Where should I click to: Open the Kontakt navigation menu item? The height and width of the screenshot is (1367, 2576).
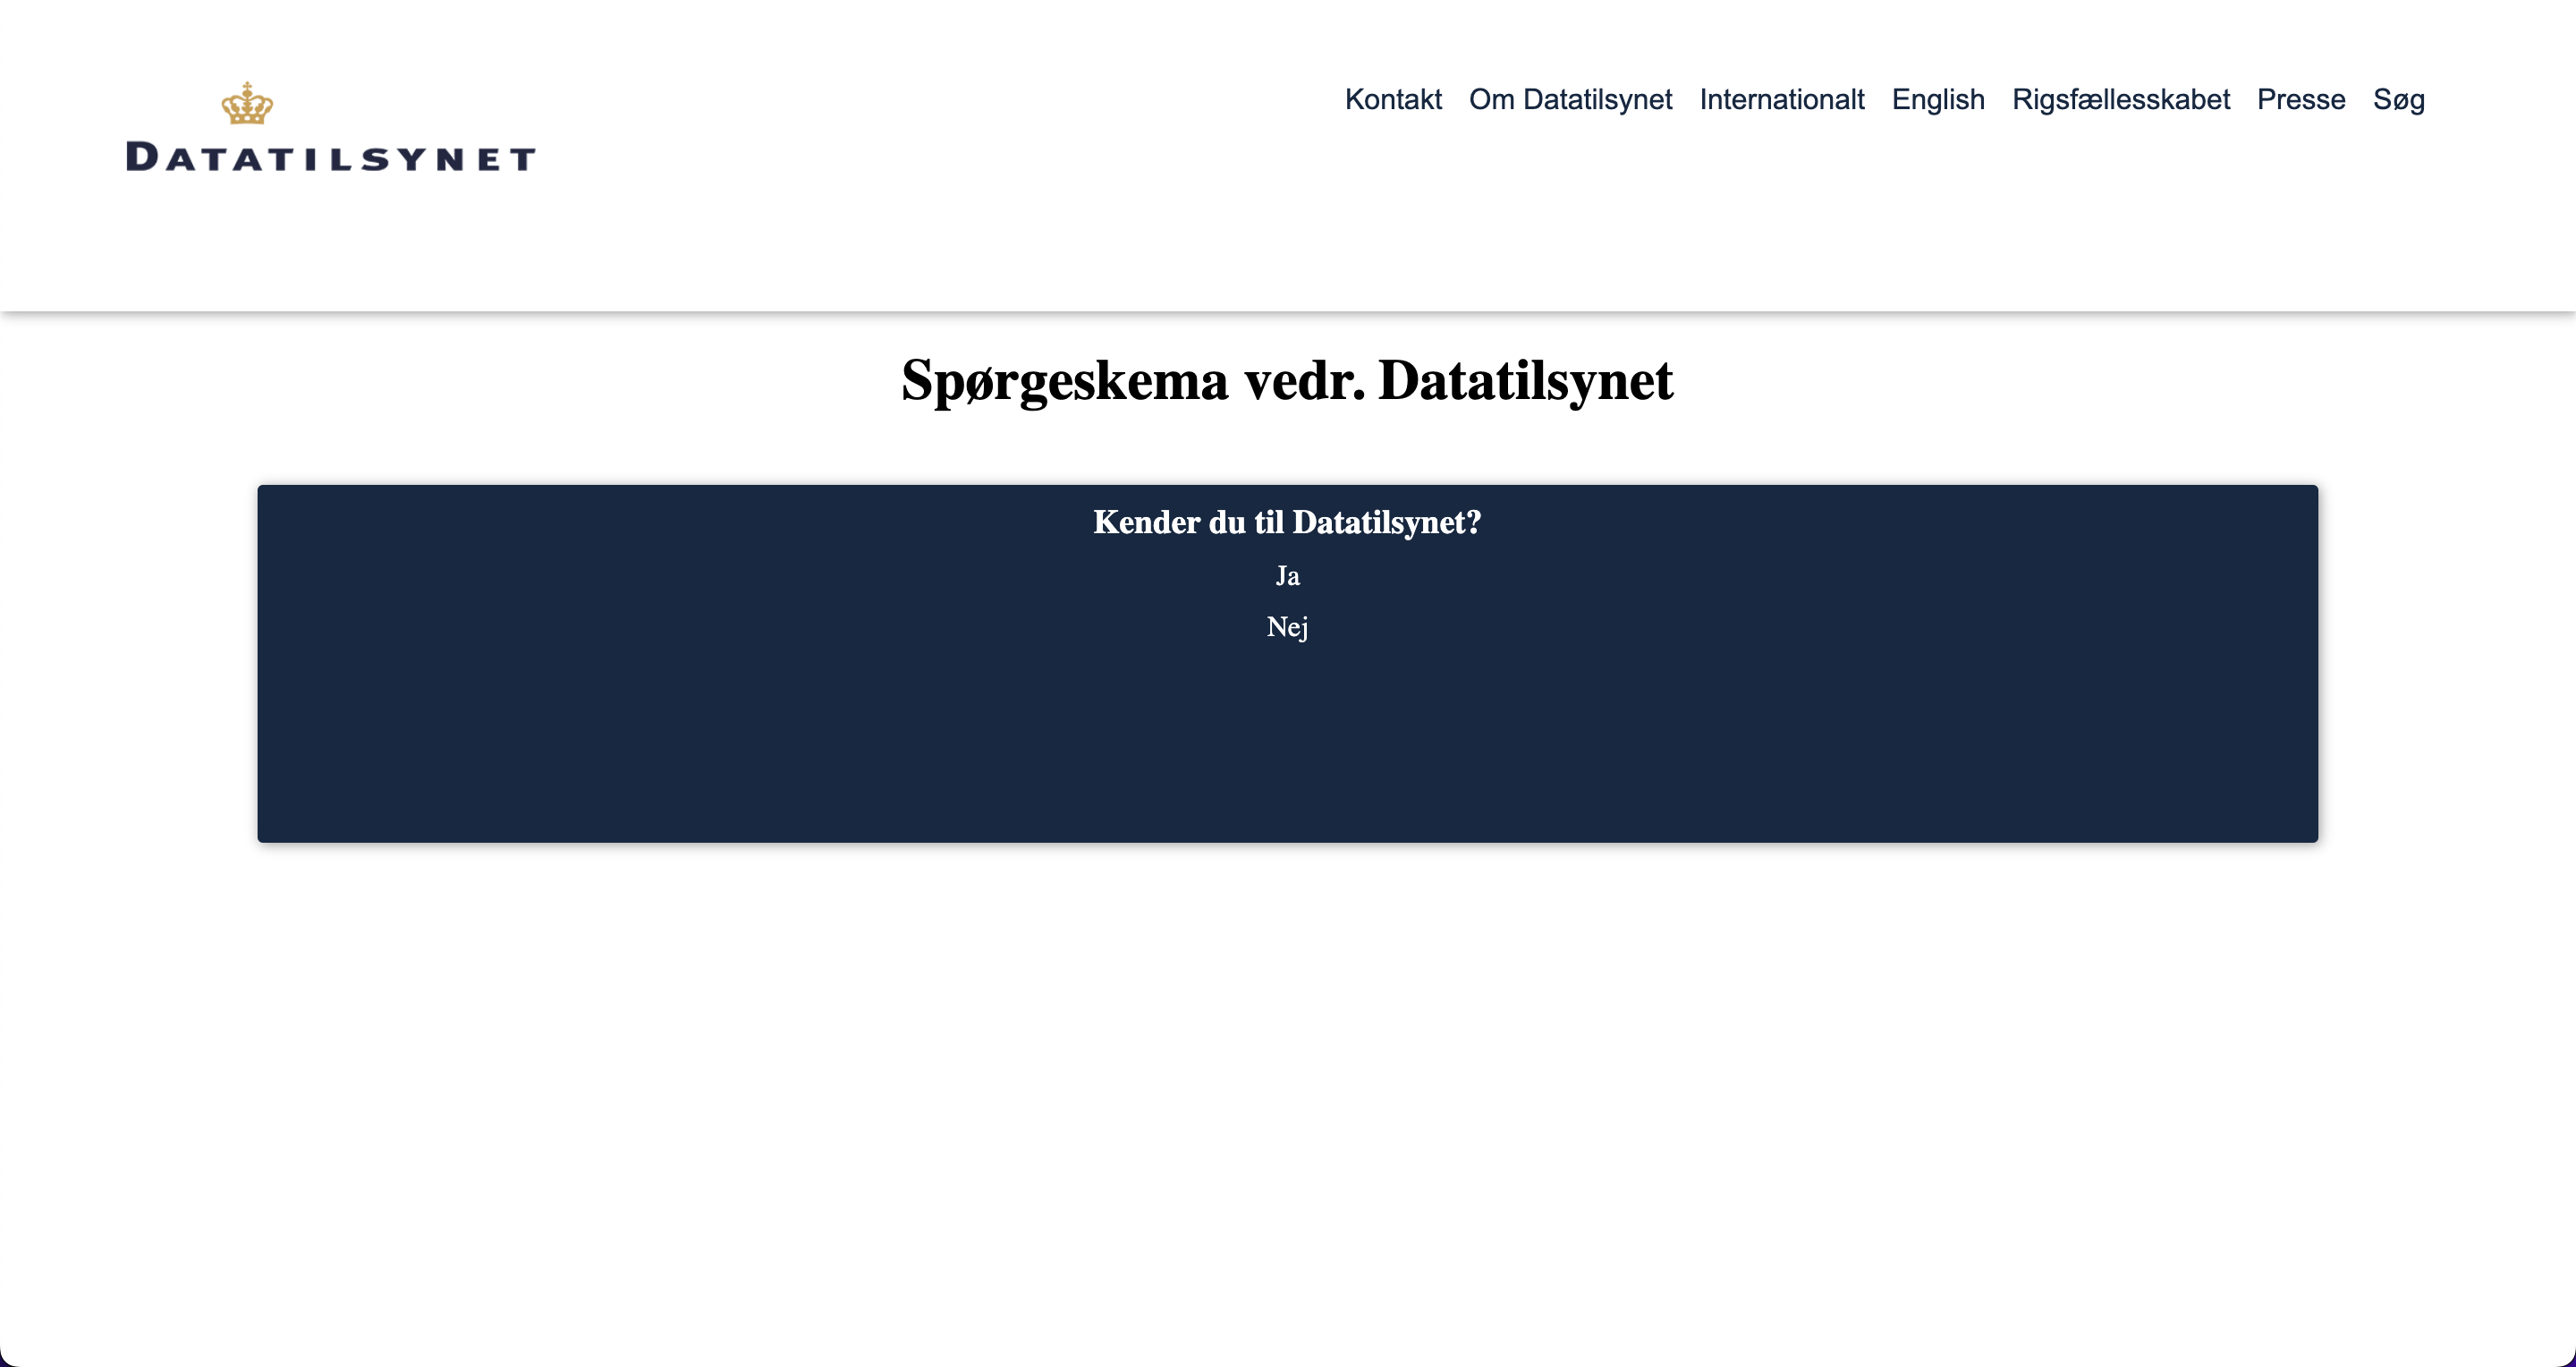pos(1392,99)
